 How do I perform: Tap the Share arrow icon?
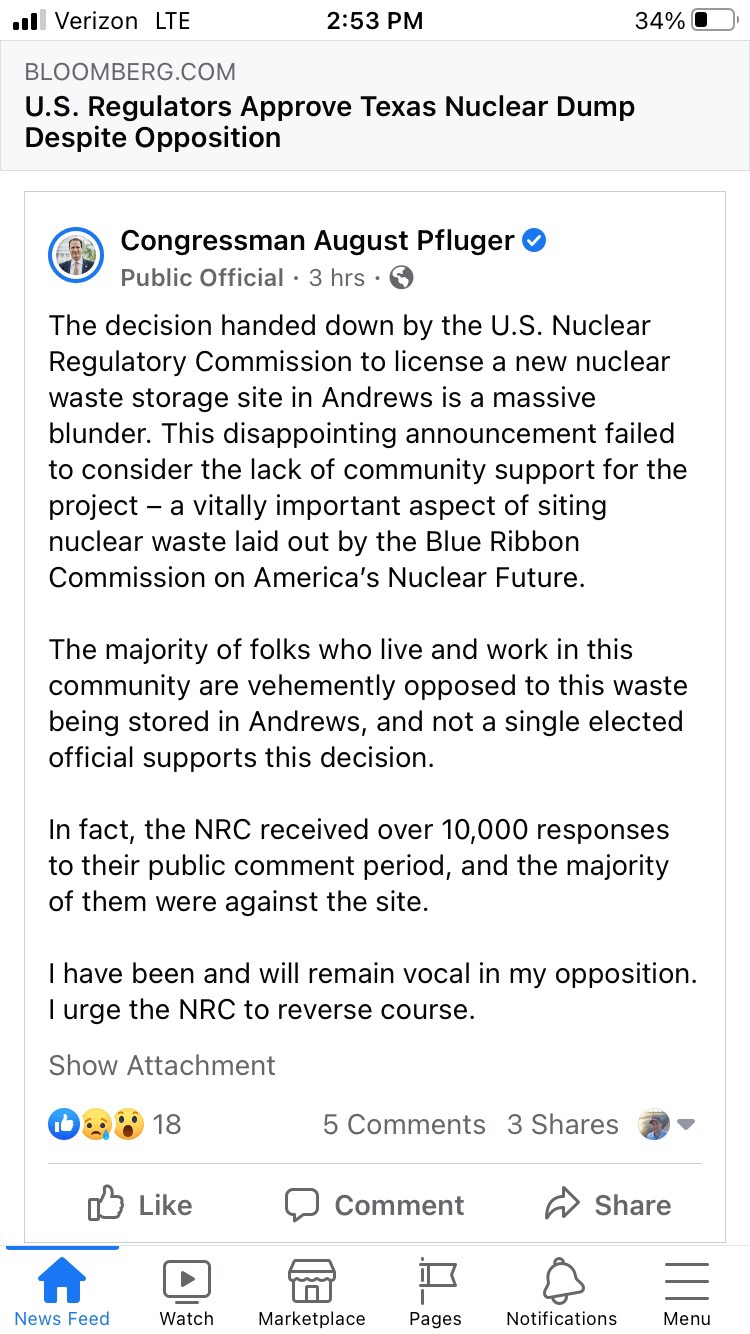coord(562,1204)
